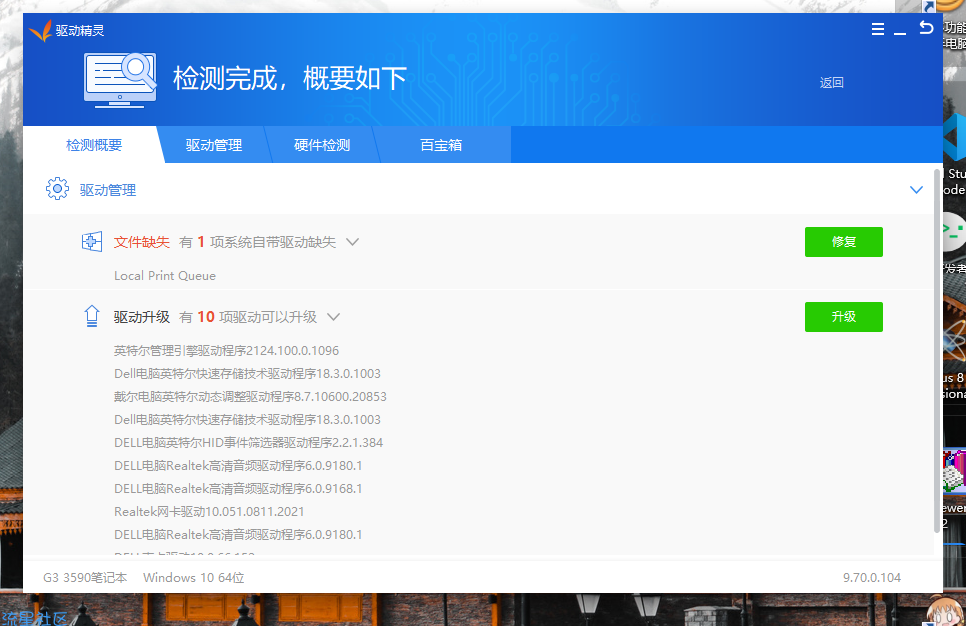Select 英特尔管理引擎驱动程序2124.100.0.1096
966x626 pixels.
tap(226, 351)
